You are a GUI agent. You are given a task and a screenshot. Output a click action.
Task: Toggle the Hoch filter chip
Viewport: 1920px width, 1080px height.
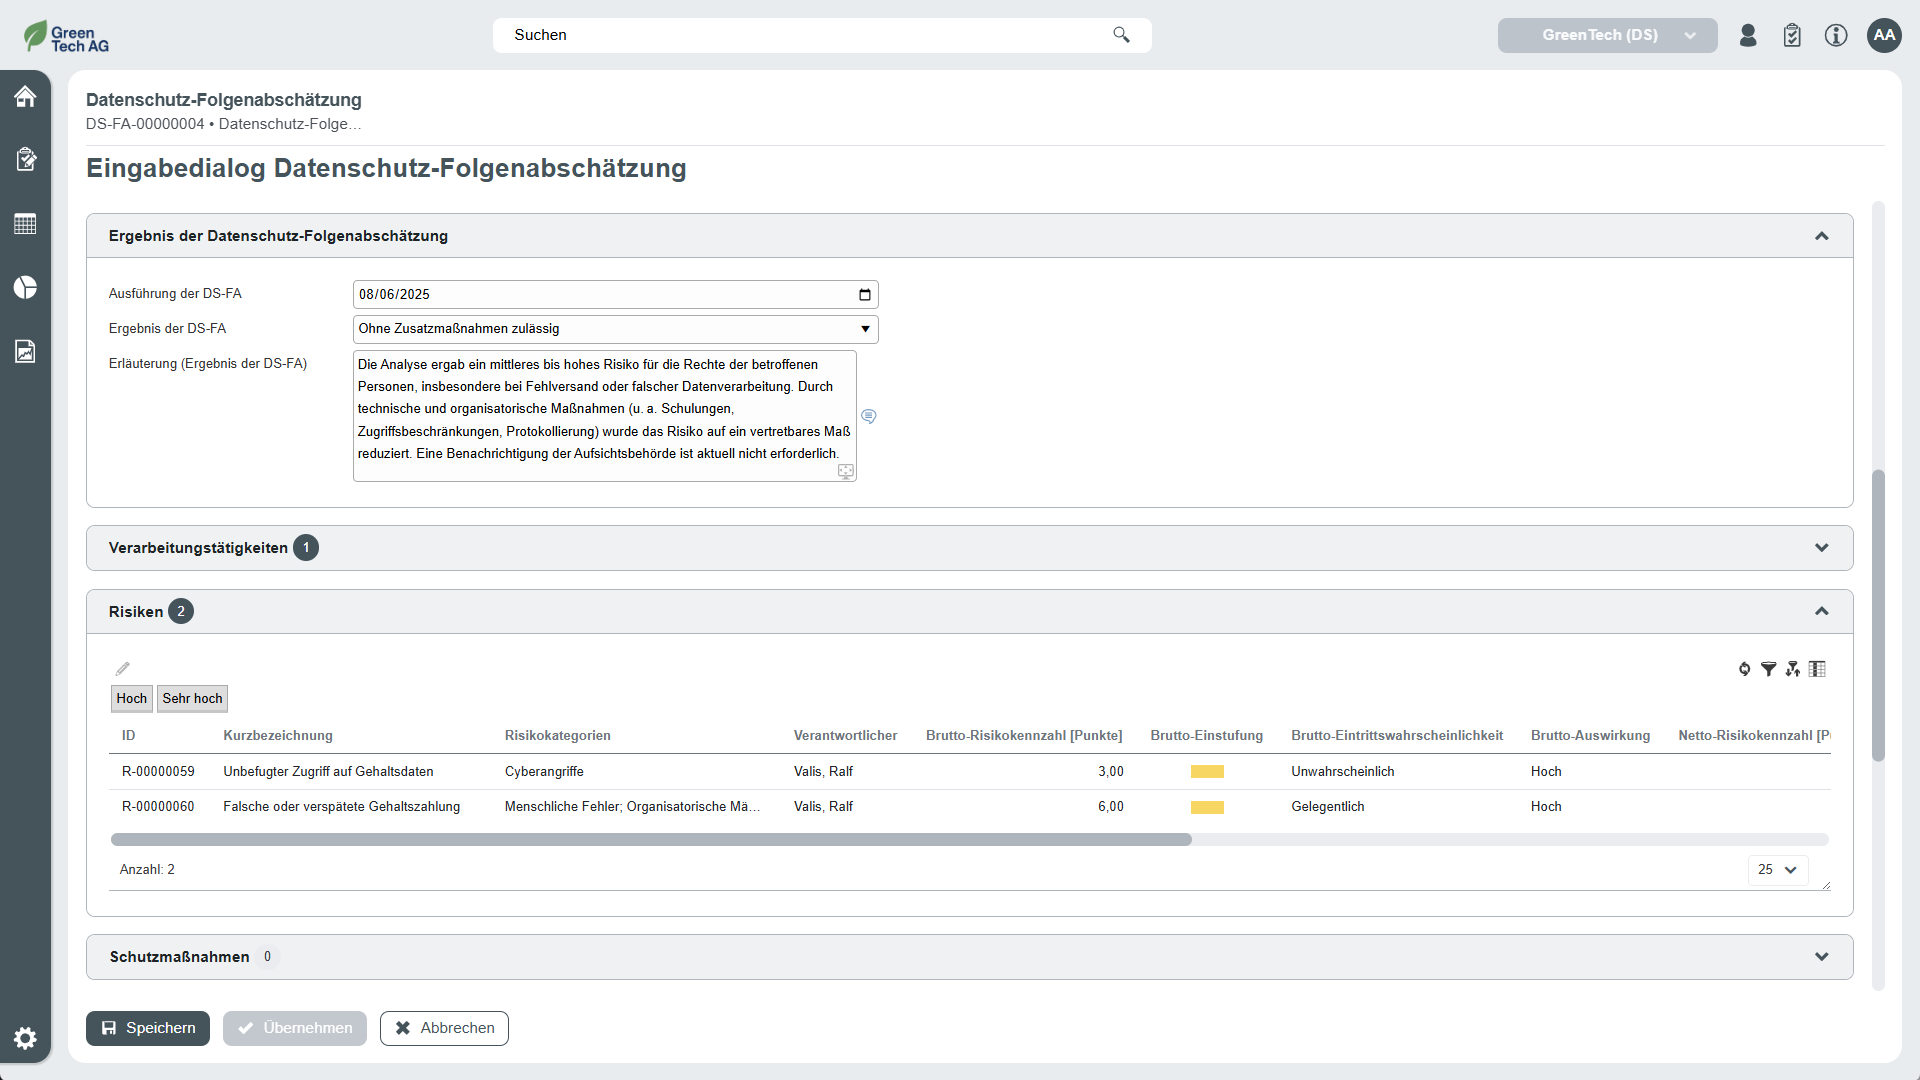point(131,698)
